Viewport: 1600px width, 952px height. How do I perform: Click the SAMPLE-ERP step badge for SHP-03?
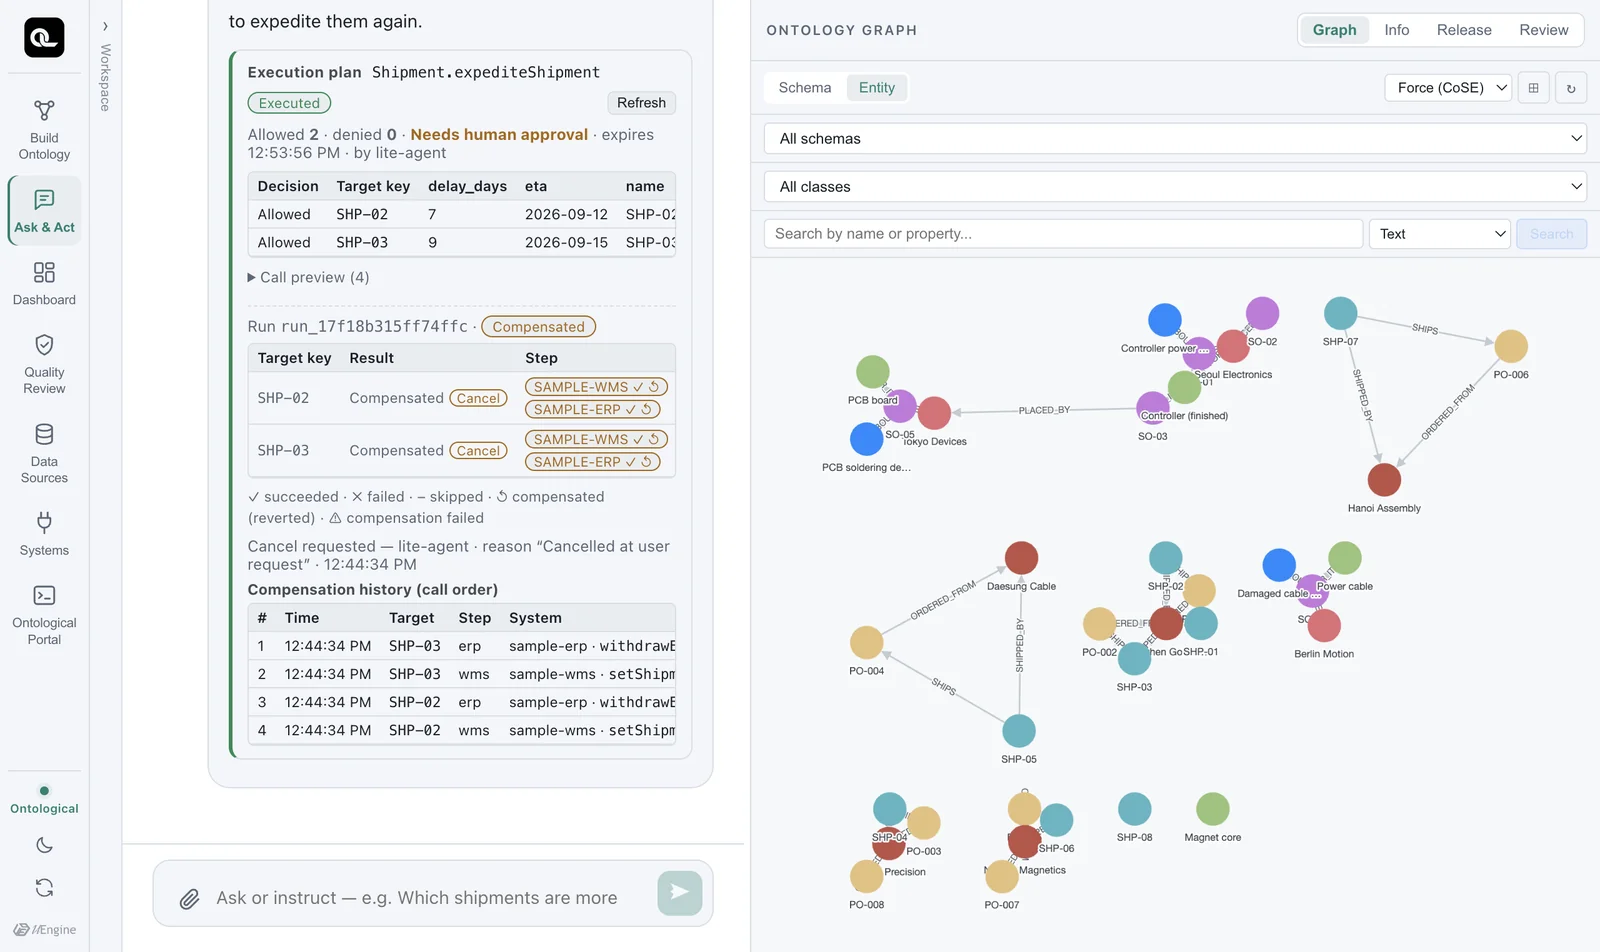point(592,462)
